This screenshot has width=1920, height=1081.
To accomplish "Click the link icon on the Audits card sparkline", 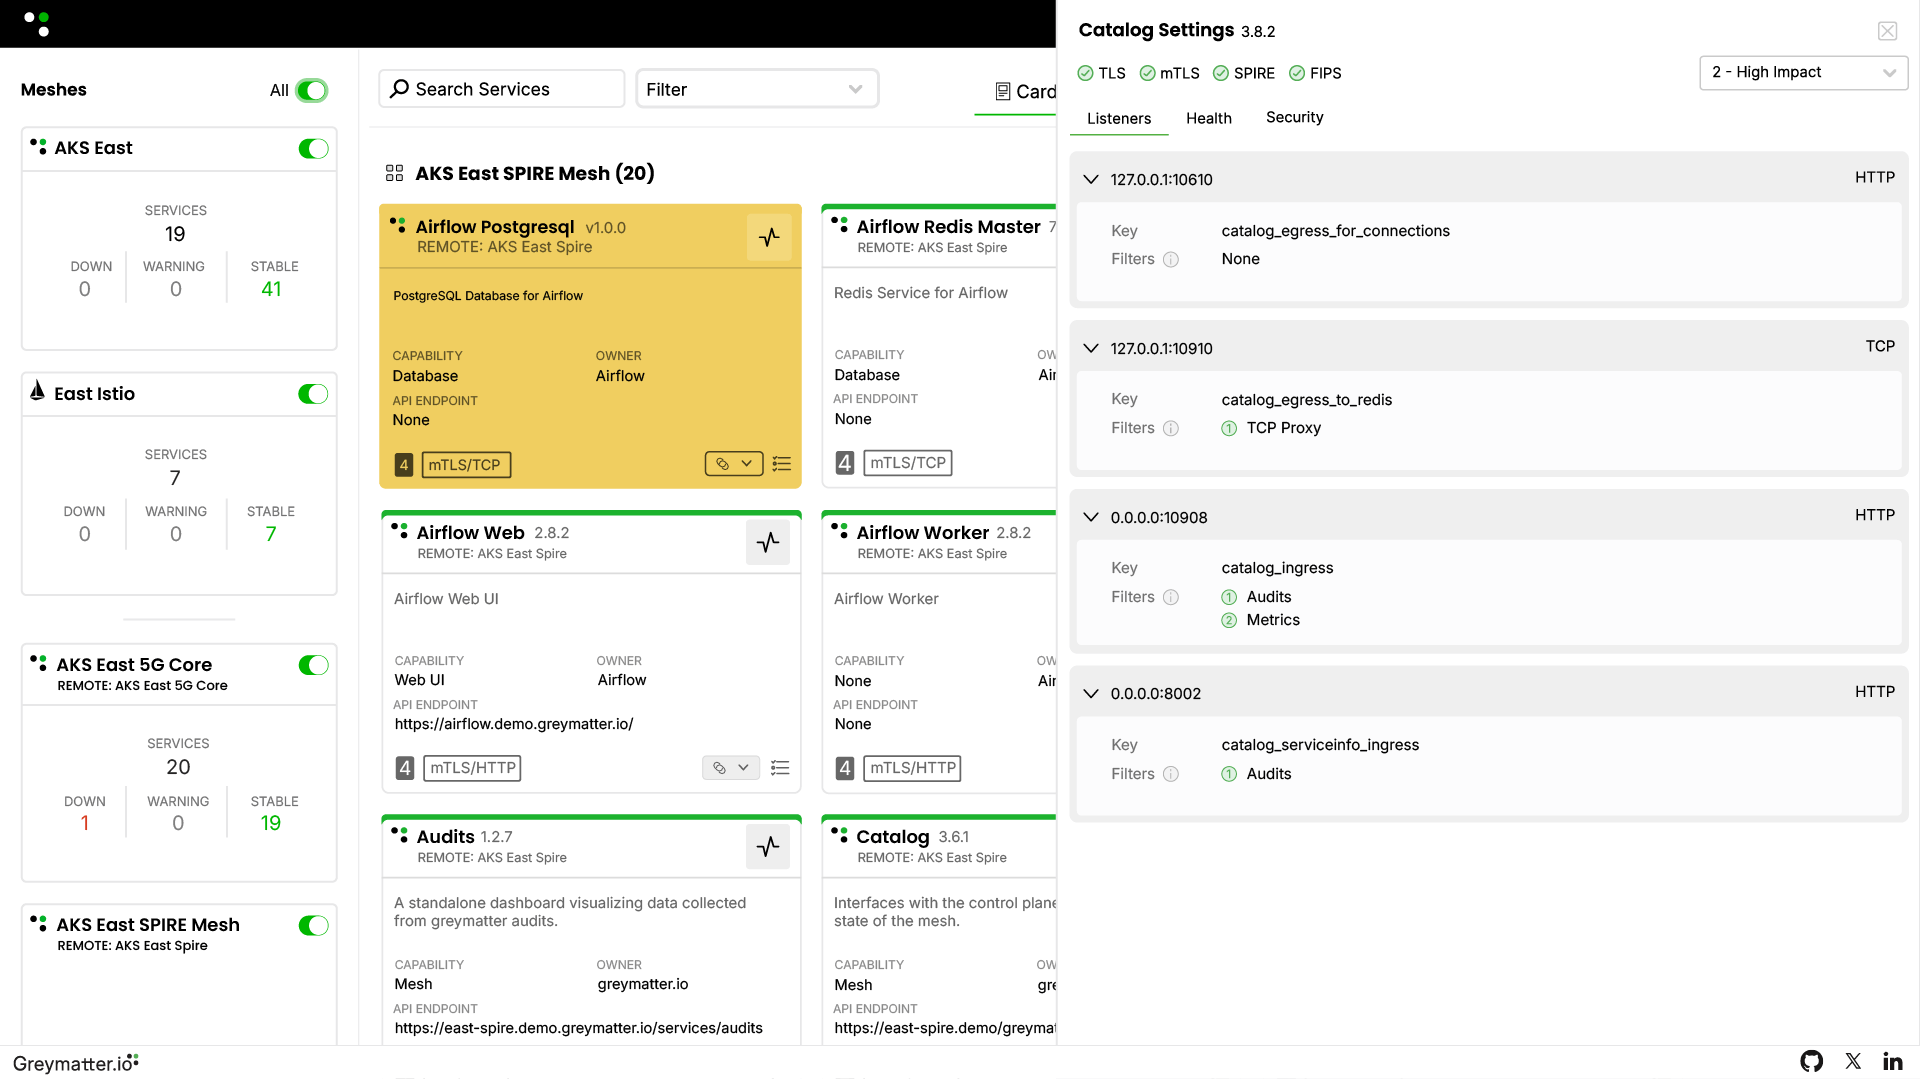I will coord(768,847).
